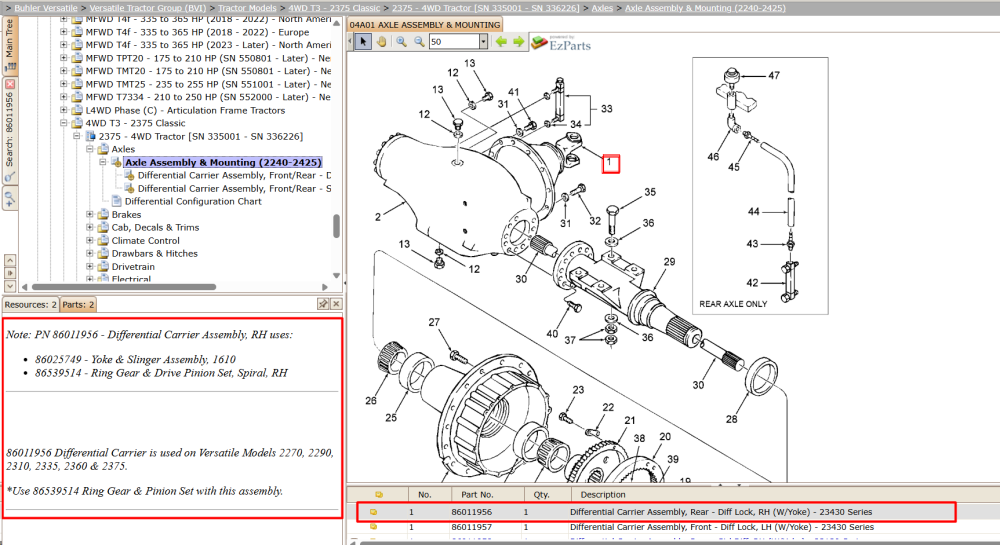Click the zoom value field showing 50
This screenshot has width=1000, height=545.
tap(453, 41)
